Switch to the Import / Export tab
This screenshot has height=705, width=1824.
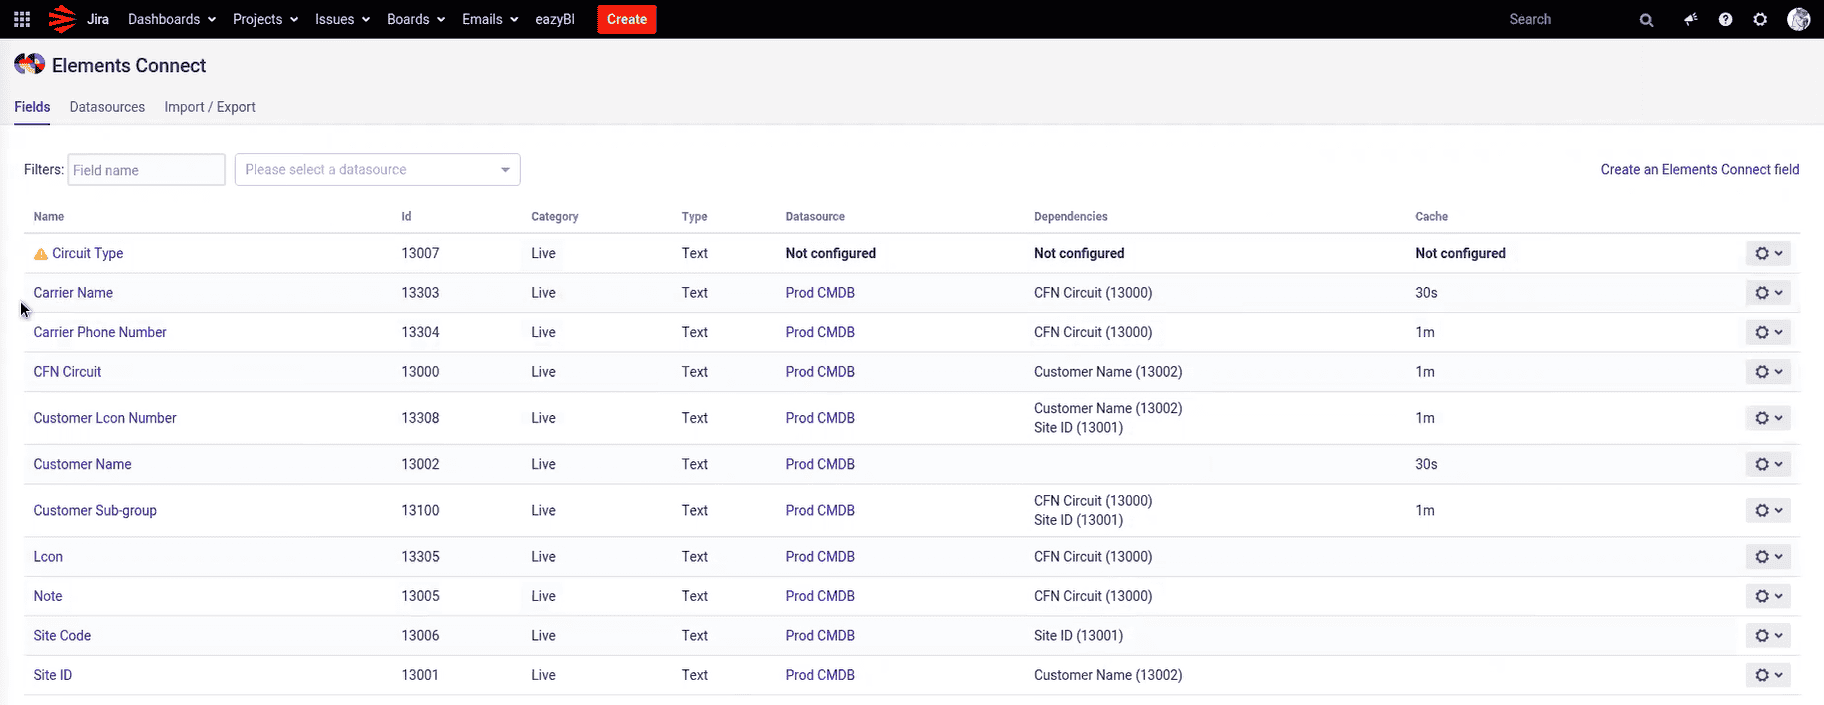(x=210, y=107)
